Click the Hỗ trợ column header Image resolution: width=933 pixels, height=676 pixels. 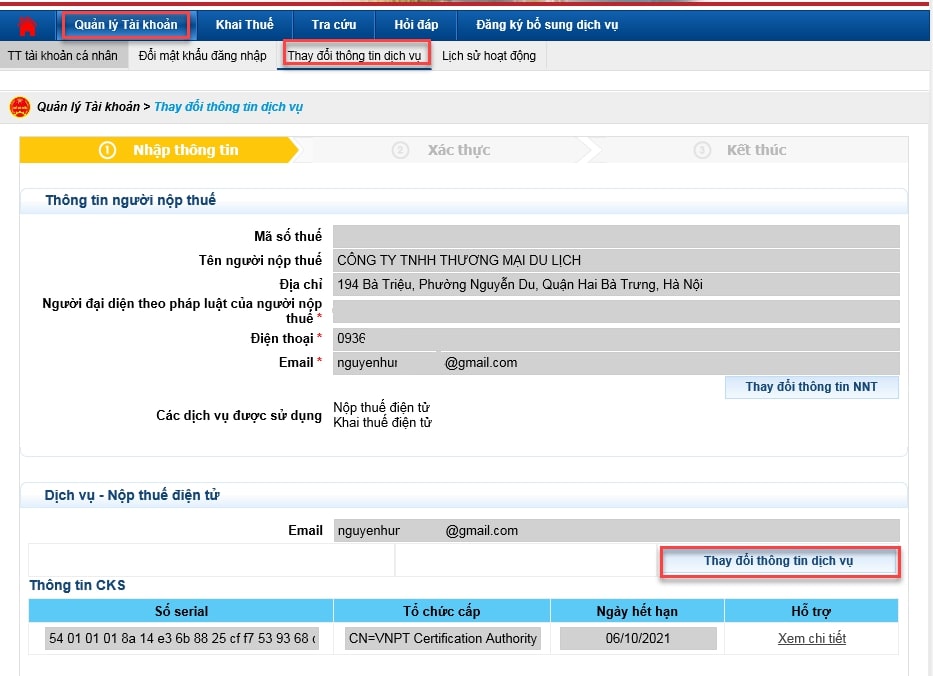[812, 611]
